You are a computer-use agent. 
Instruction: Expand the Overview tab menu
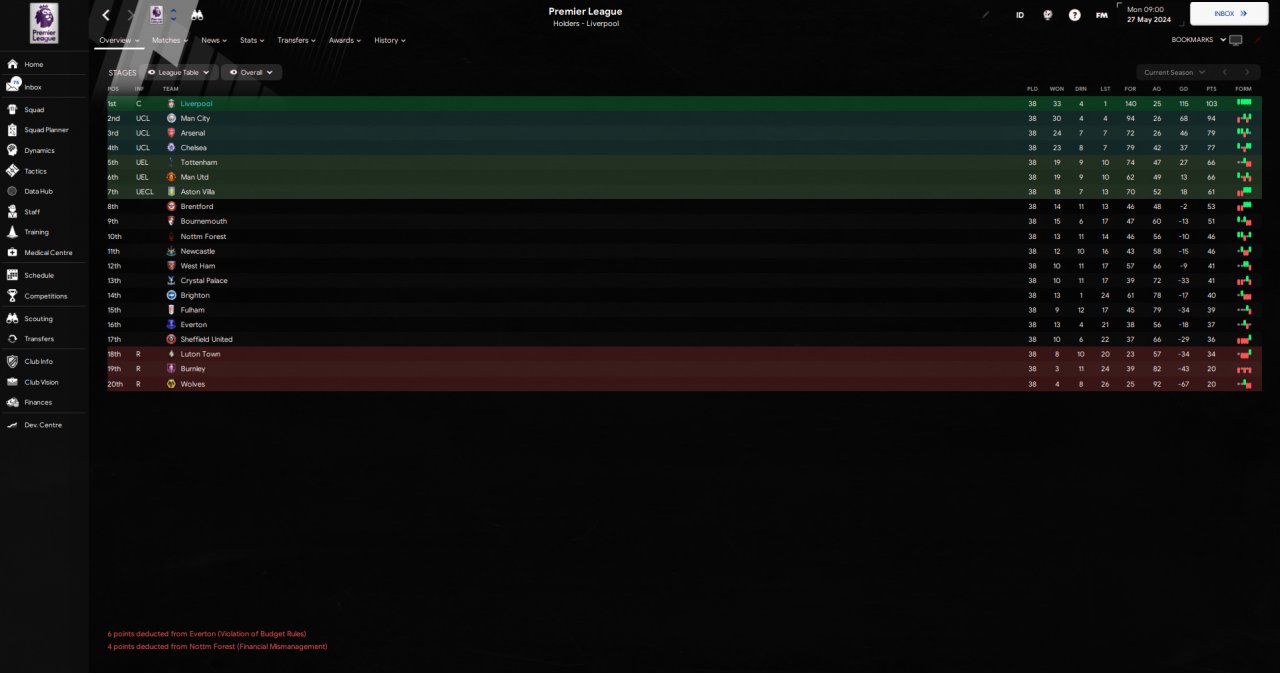coord(119,40)
